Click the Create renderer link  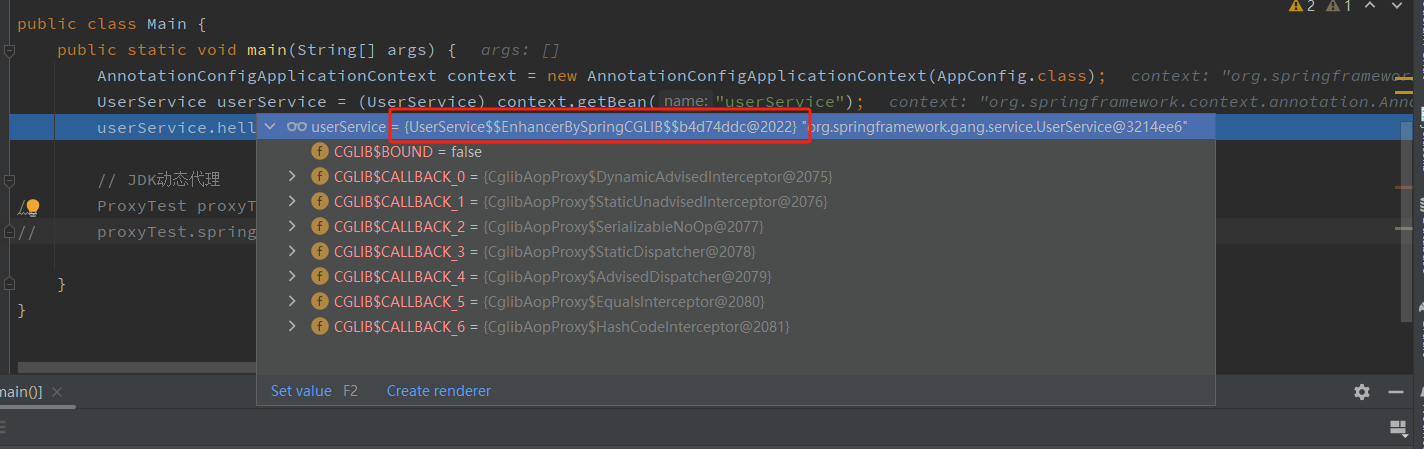tap(438, 391)
